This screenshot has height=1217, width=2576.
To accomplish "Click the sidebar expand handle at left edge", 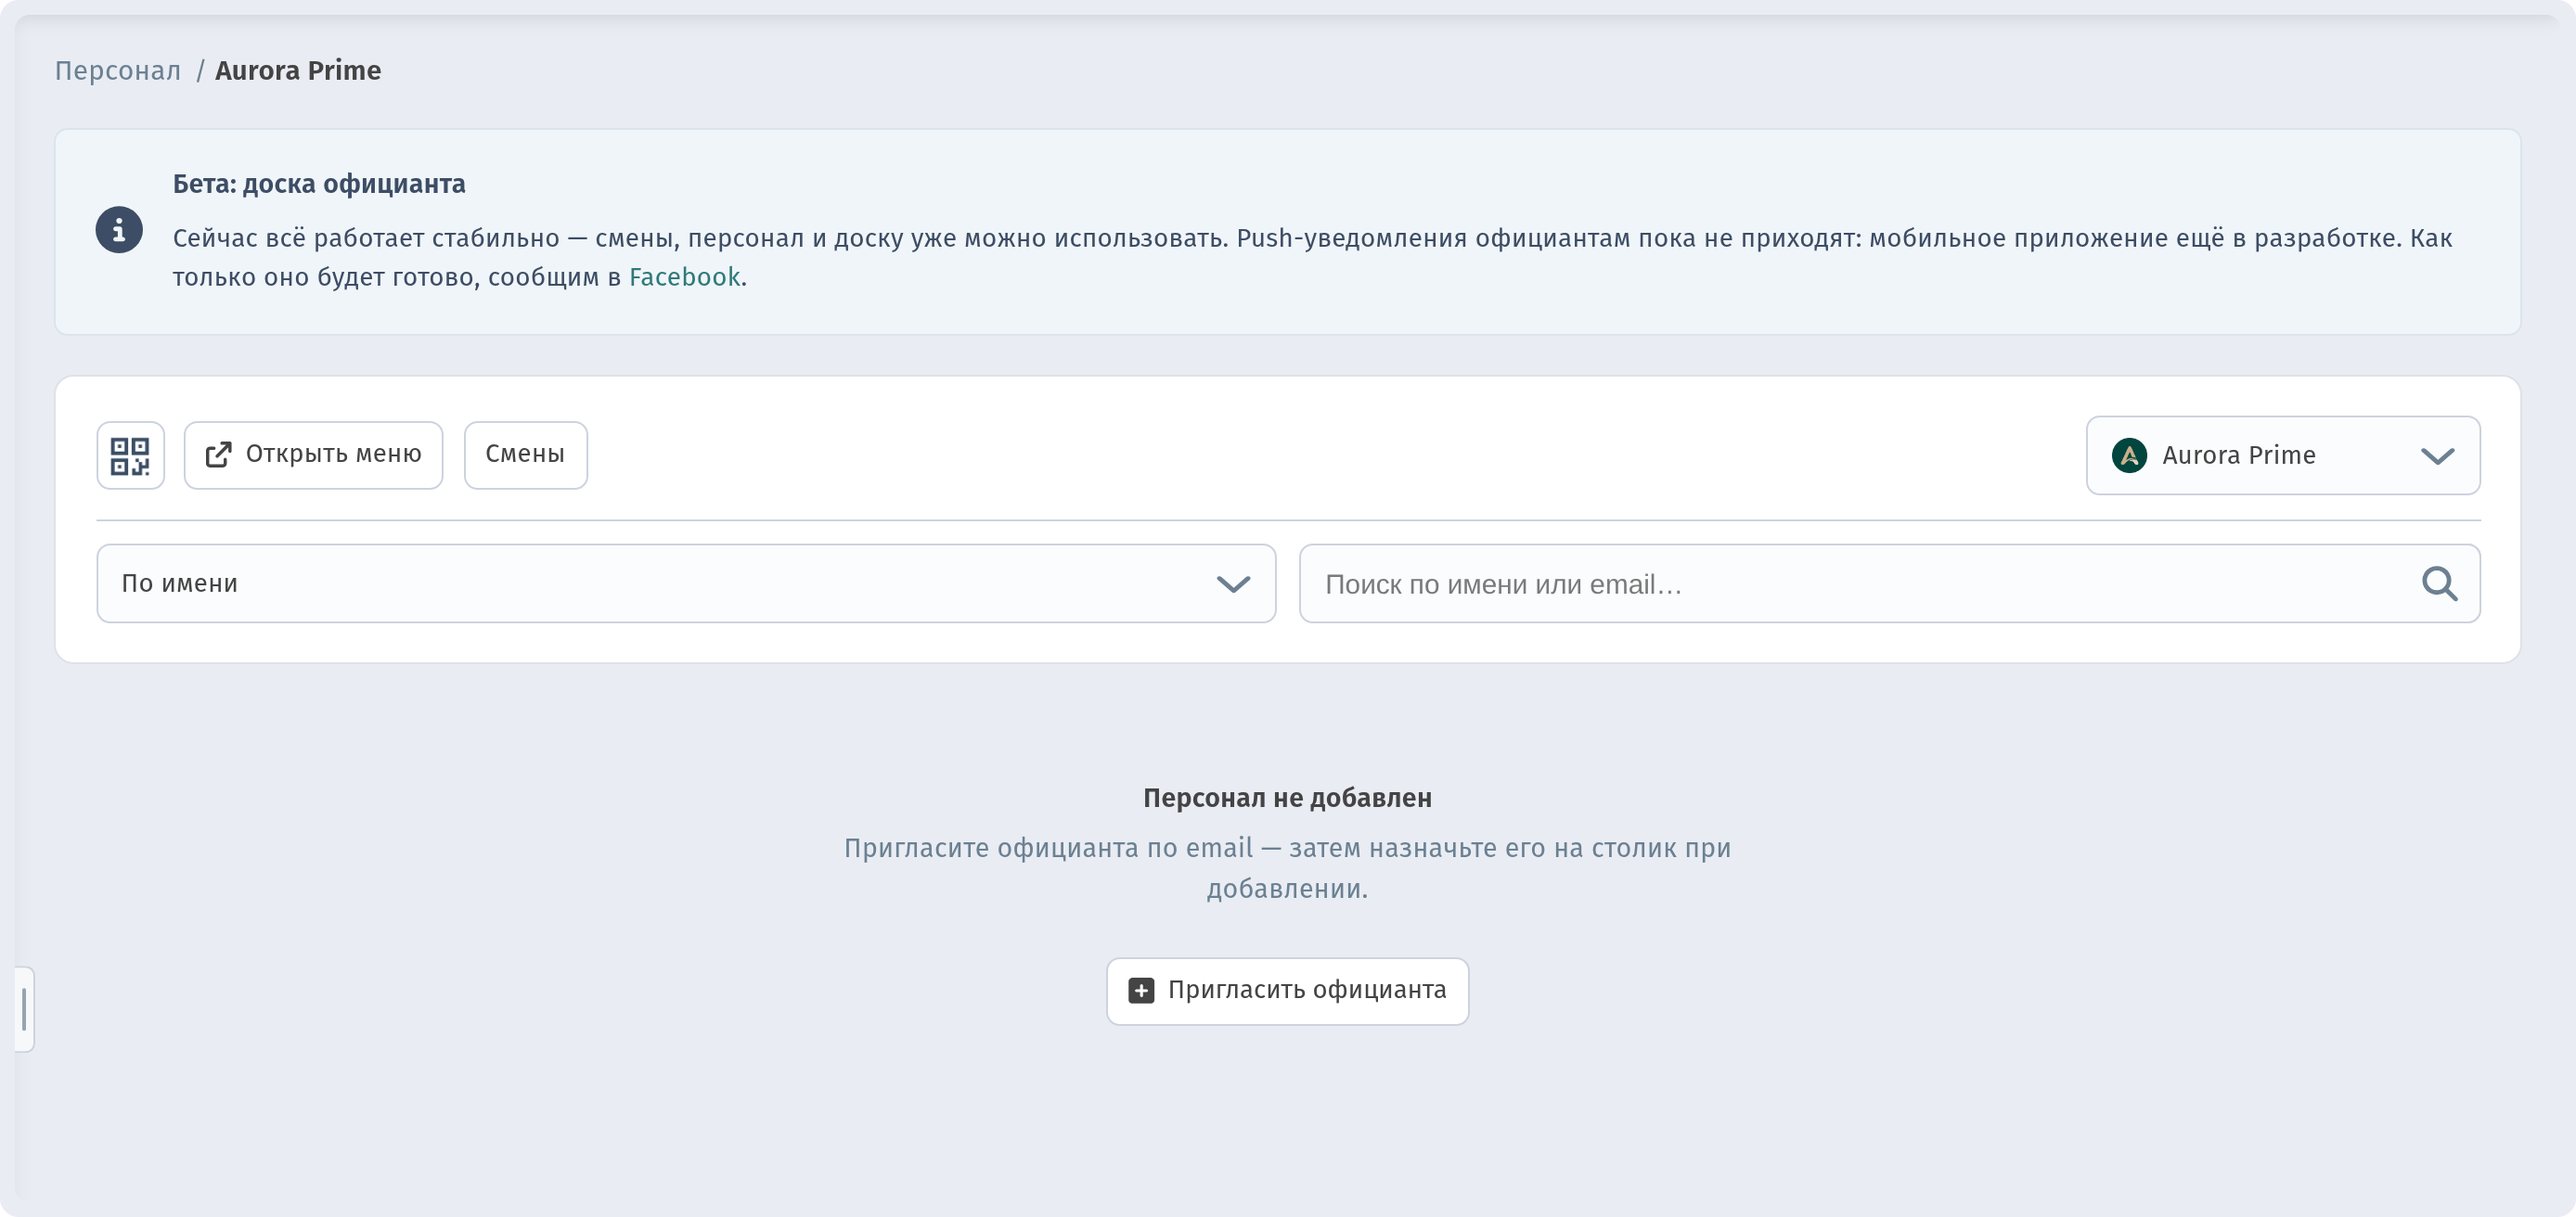I will click(24, 1009).
